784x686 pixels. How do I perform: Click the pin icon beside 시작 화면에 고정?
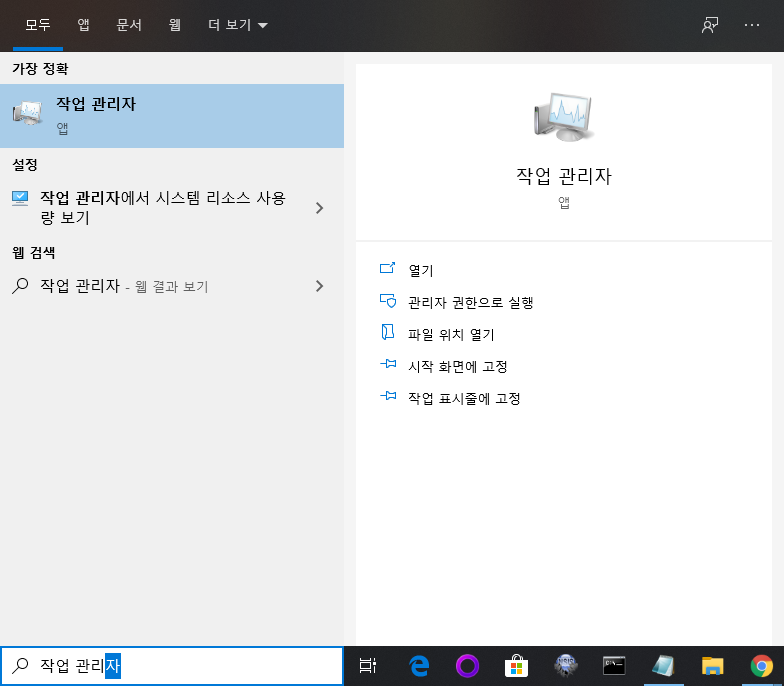[x=388, y=364]
